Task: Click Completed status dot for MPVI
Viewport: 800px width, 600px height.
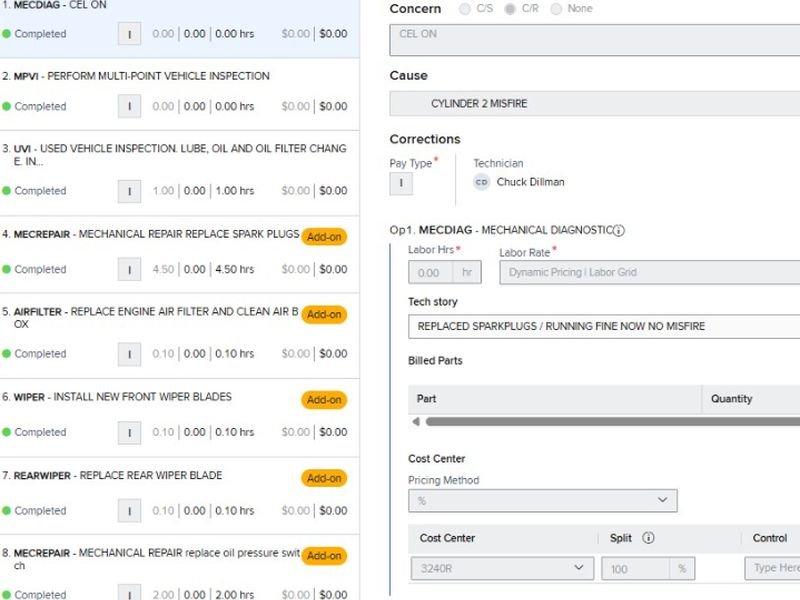Action: pyautogui.click(x=7, y=106)
